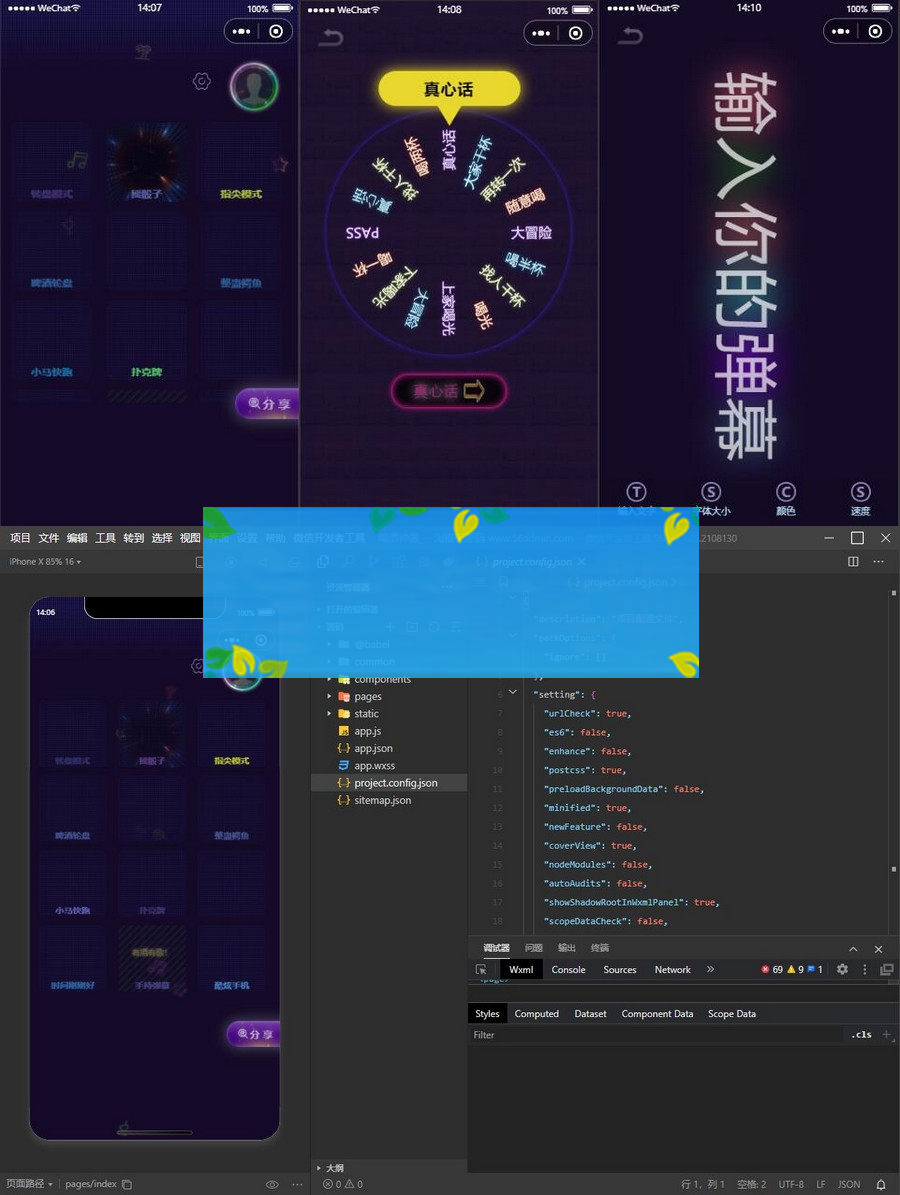Open the iPhone X 85% device dropdown
900x1195 pixels.
pyautogui.click(x=45, y=562)
